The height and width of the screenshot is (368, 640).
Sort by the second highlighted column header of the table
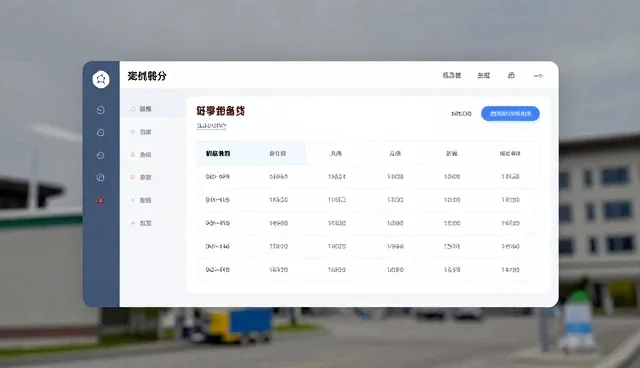pyautogui.click(x=278, y=153)
